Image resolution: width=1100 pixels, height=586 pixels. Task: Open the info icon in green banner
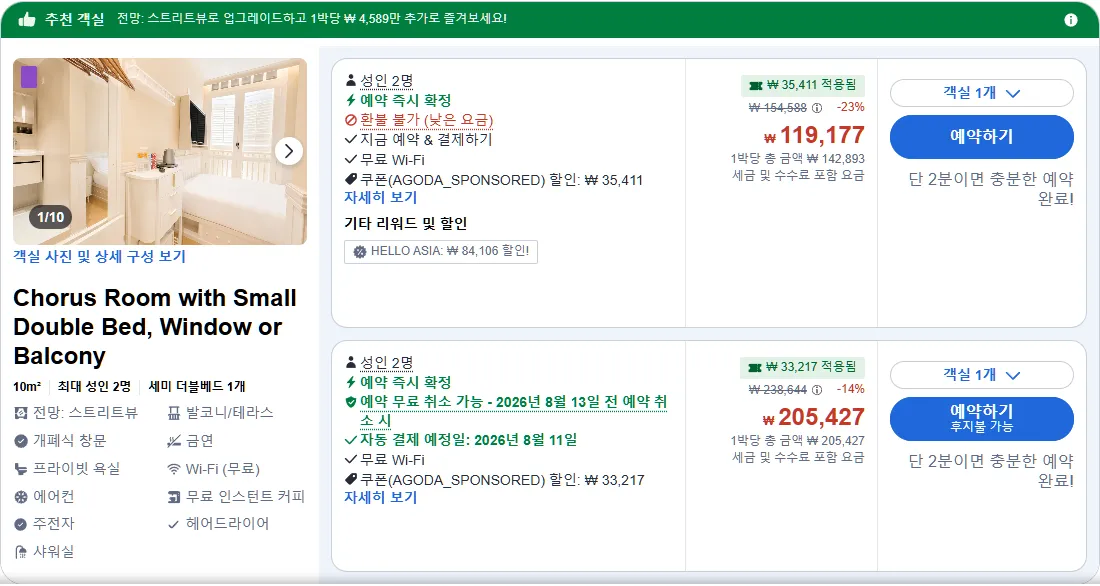point(1071,20)
